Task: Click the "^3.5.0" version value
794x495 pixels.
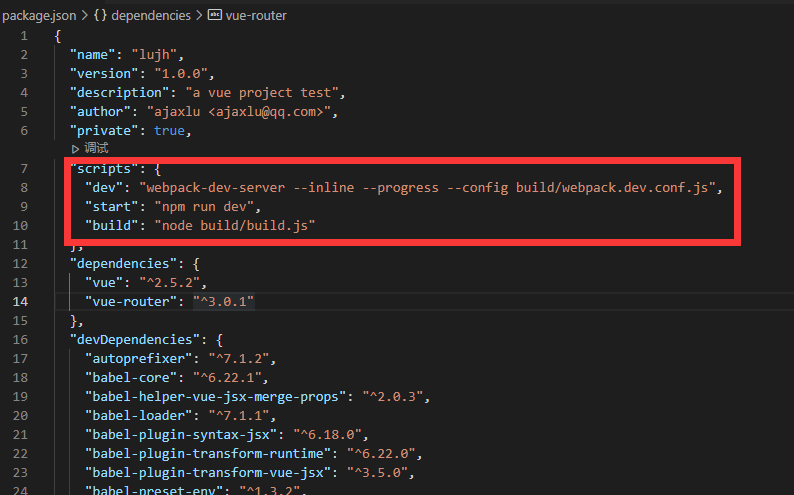Action: (378, 473)
